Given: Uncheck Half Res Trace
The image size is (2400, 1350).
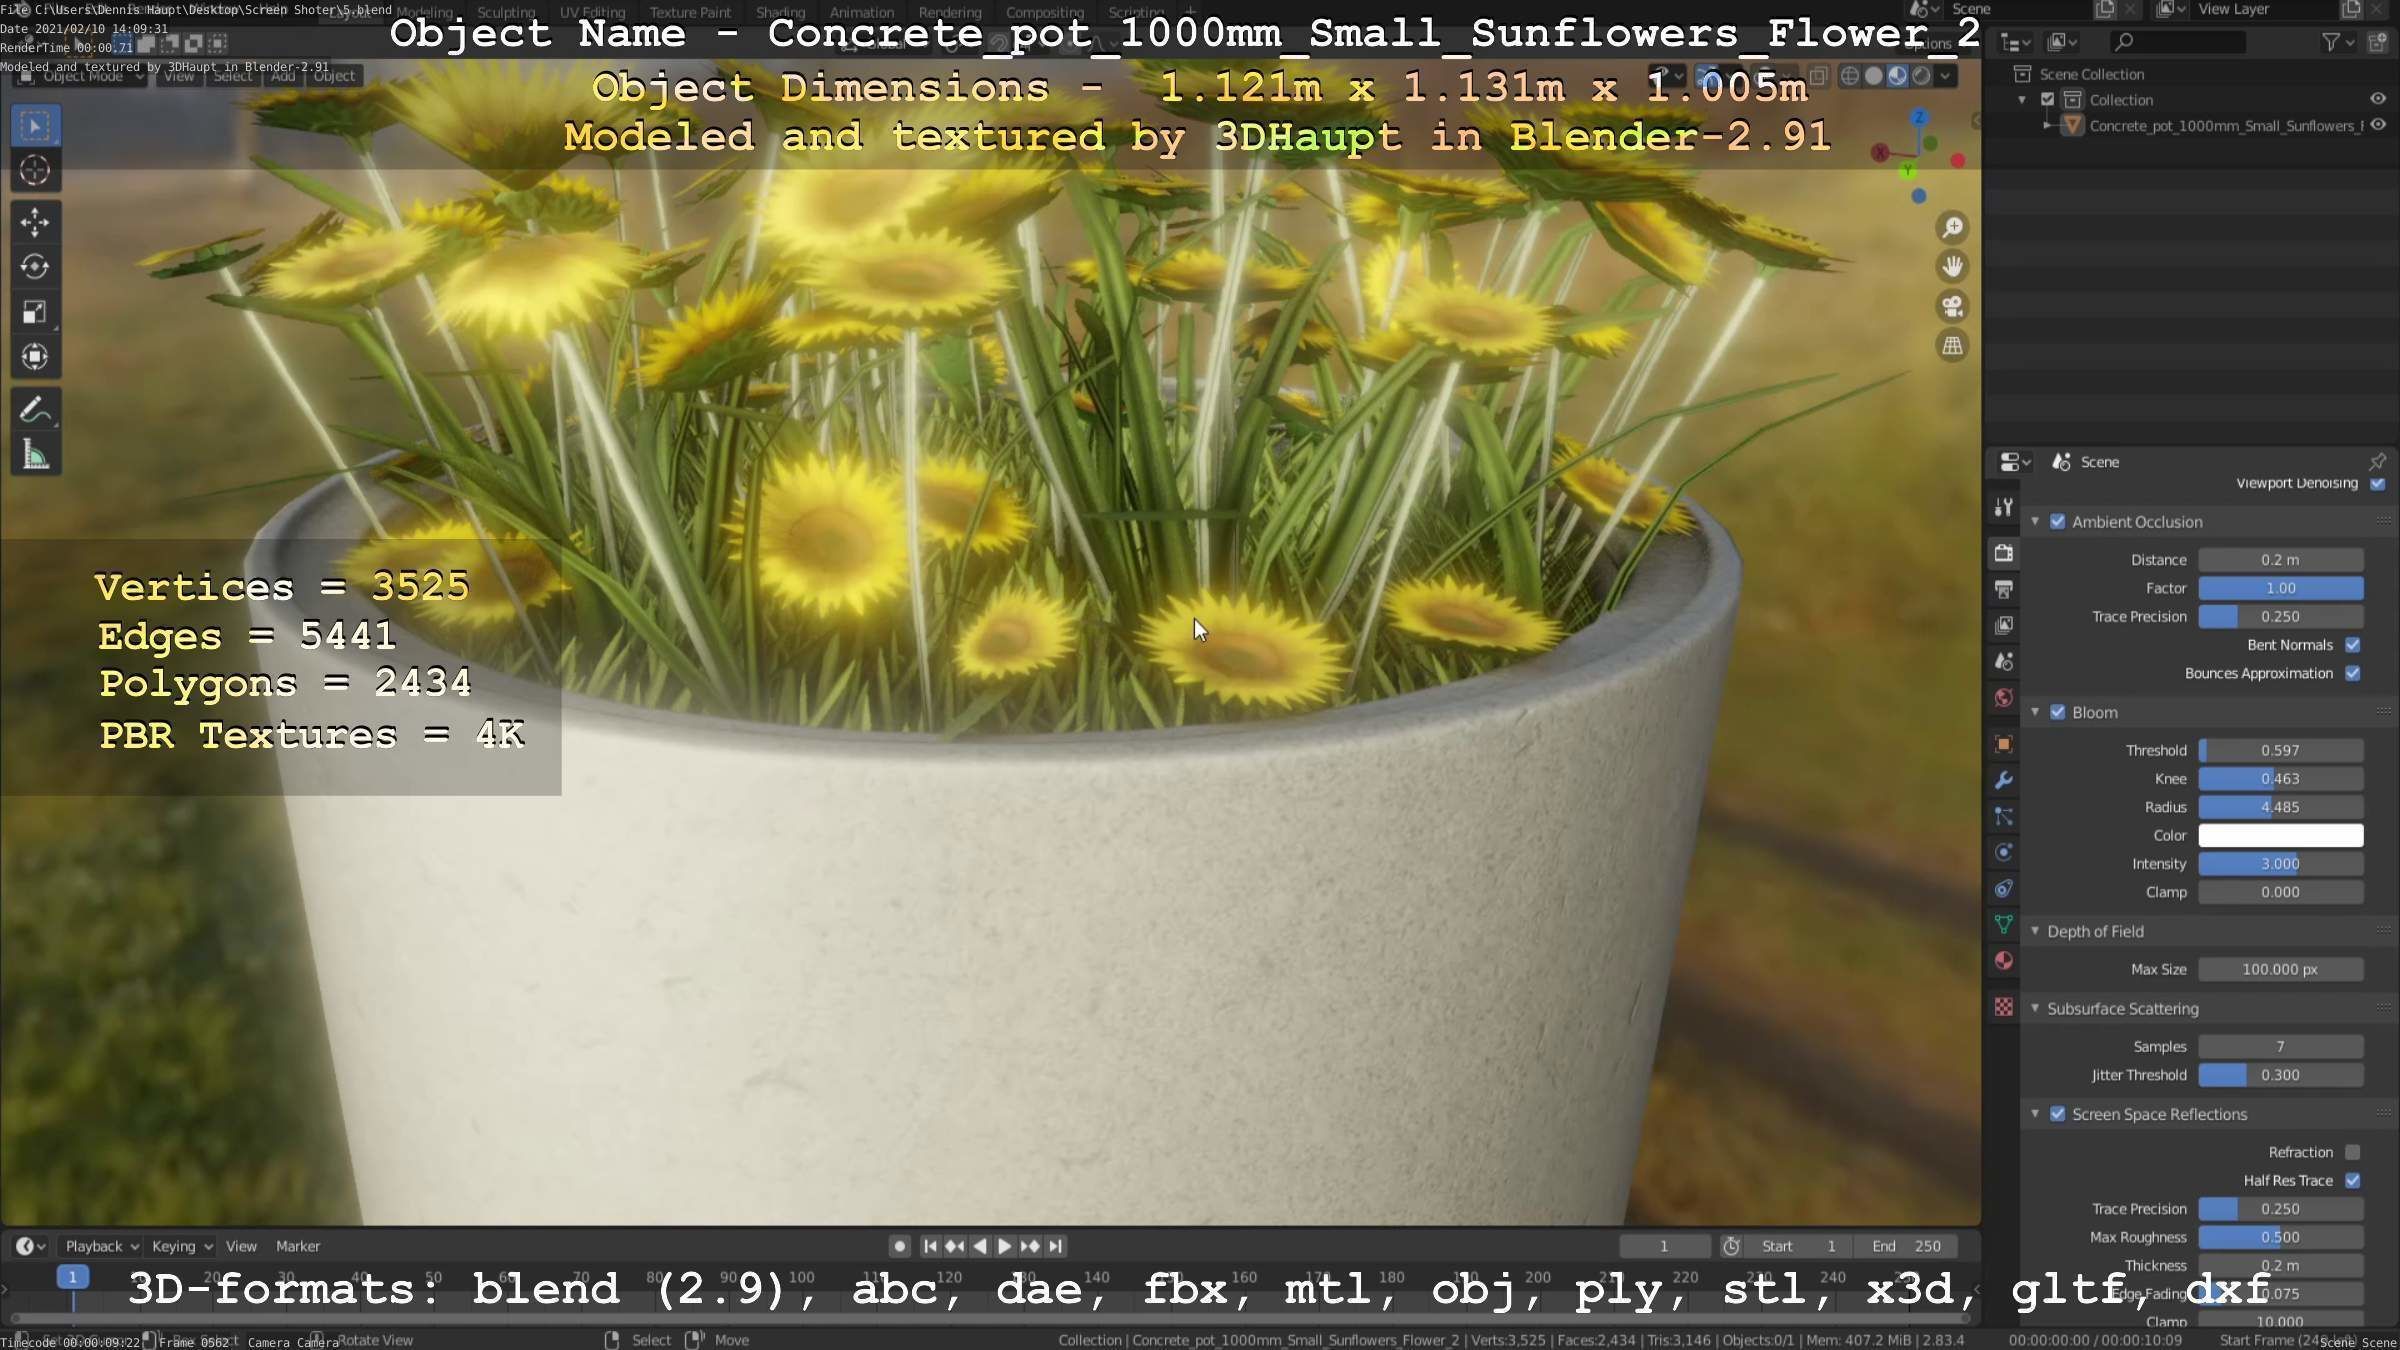Looking at the screenshot, I should [2353, 1180].
